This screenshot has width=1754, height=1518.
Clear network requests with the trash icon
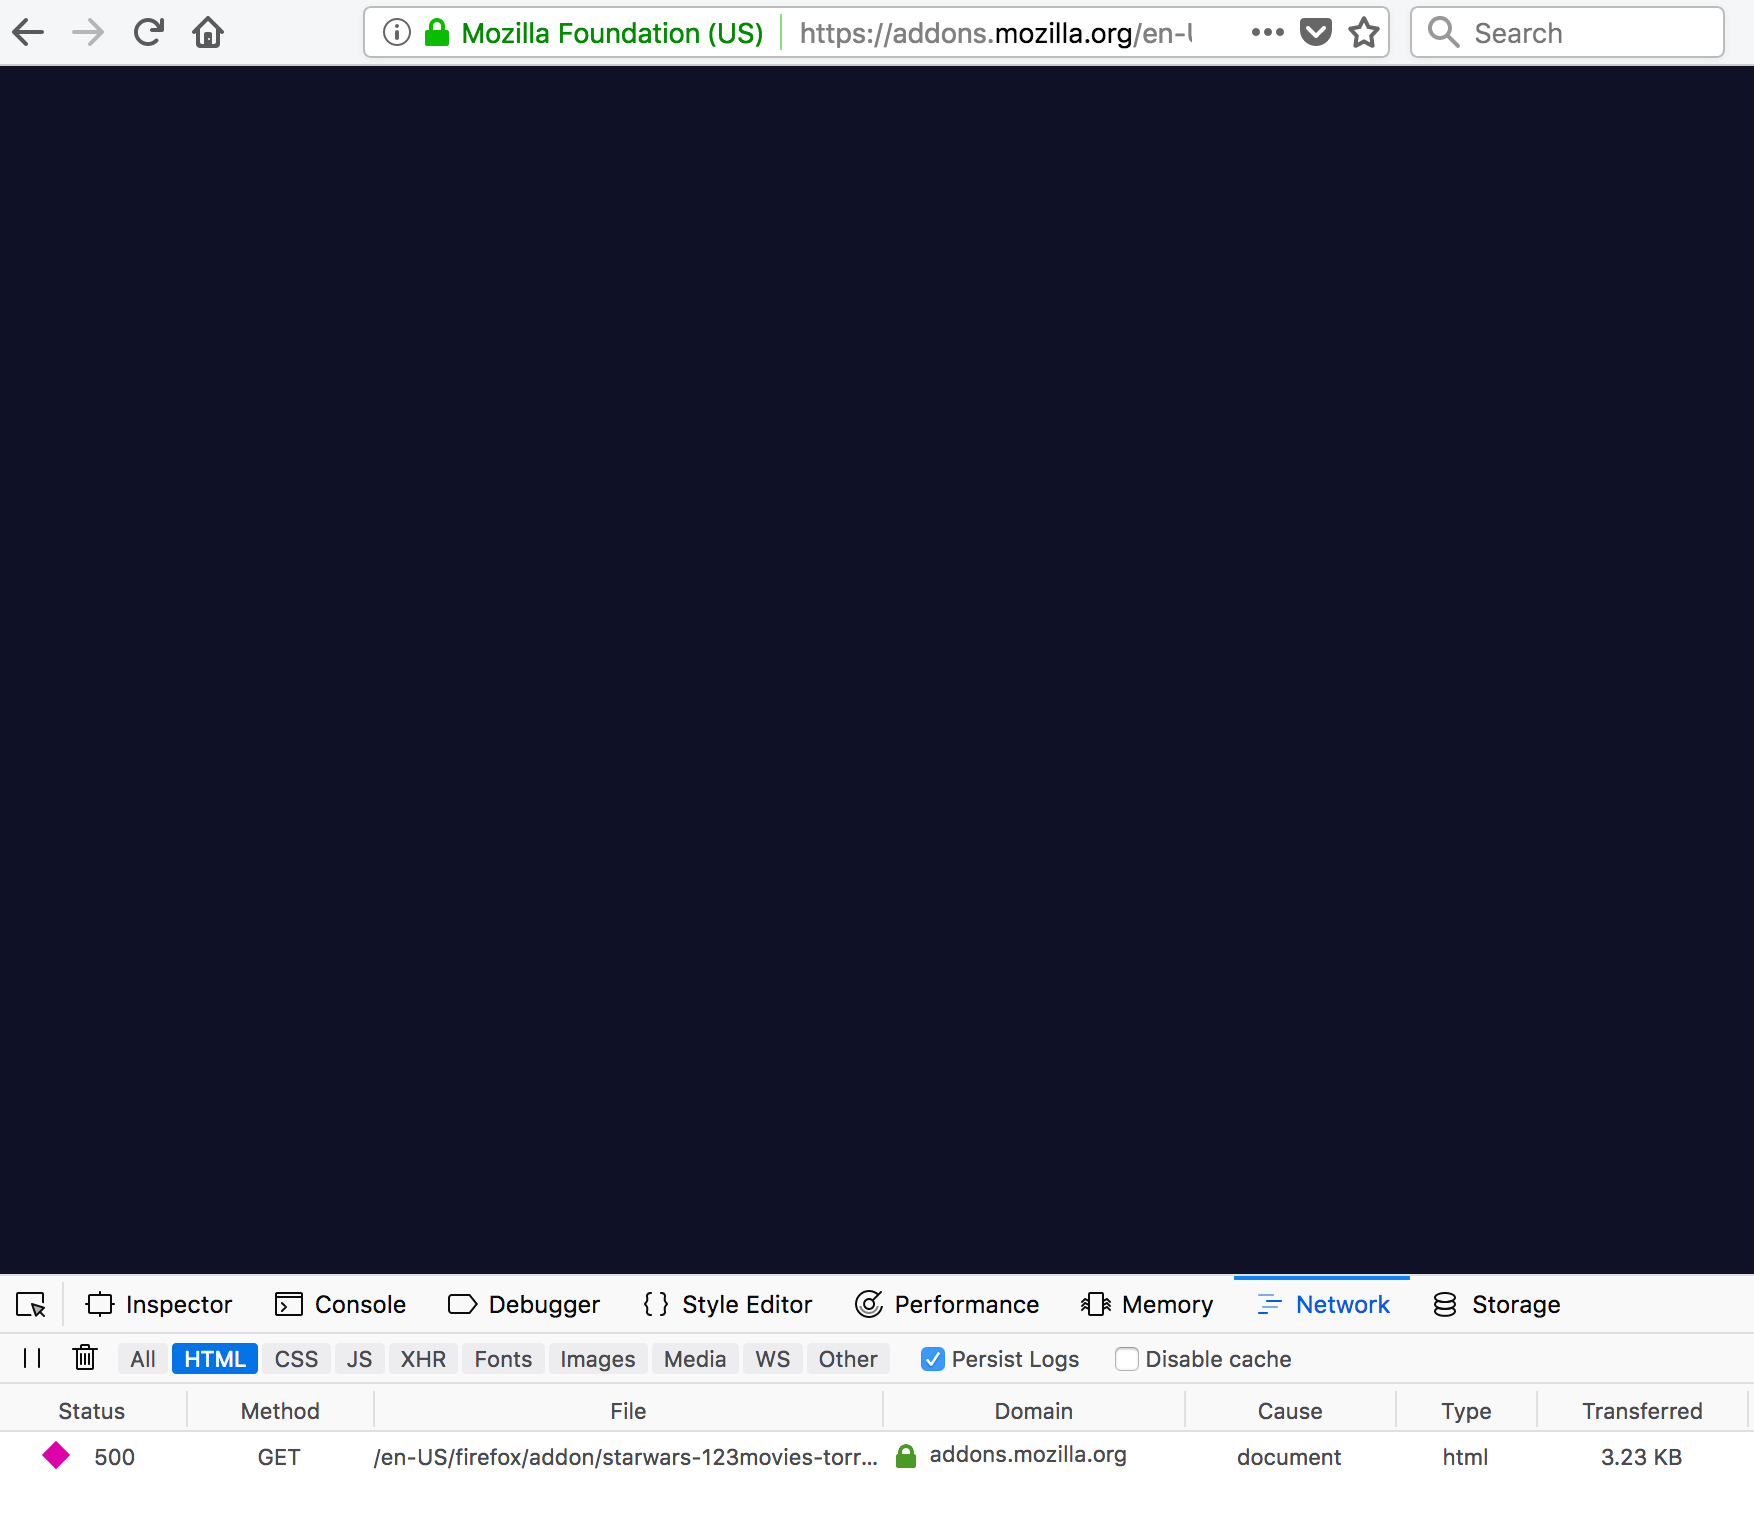(84, 1358)
